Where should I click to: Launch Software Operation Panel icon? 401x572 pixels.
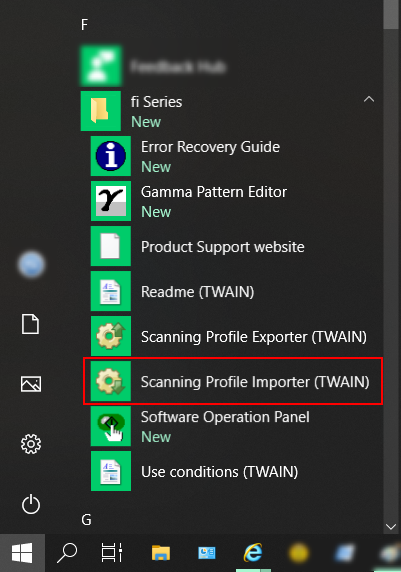click(111, 426)
